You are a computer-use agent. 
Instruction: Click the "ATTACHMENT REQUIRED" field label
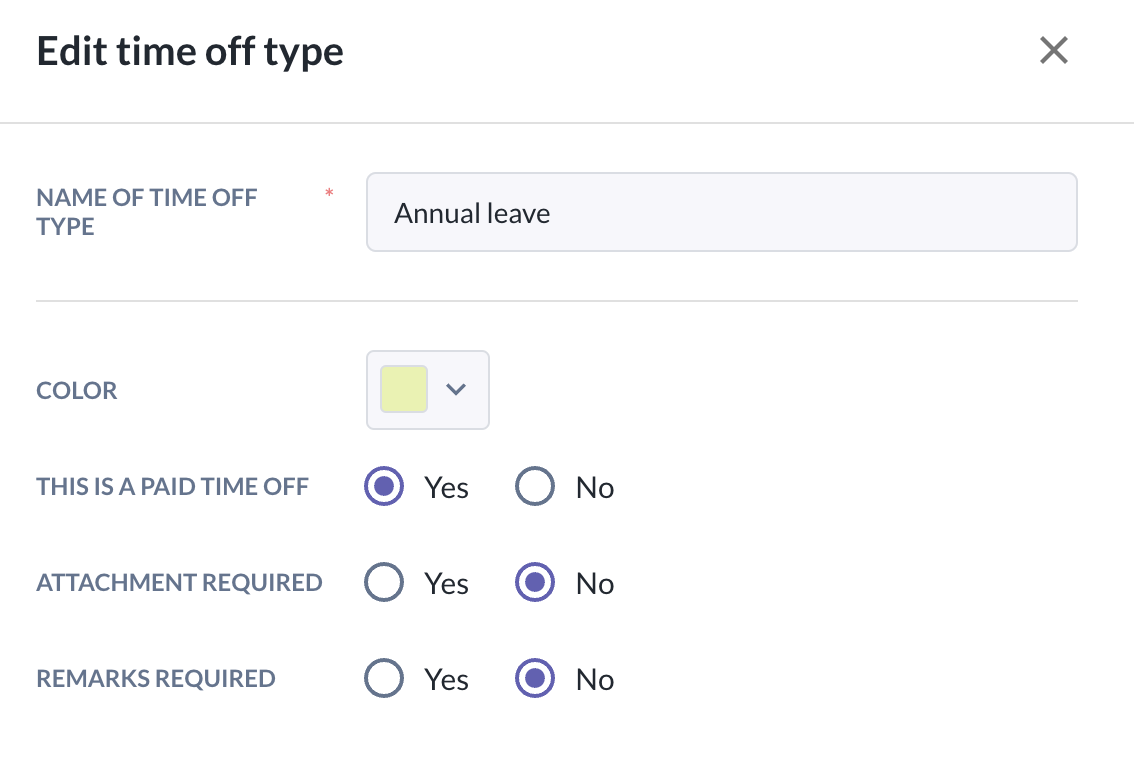point(179,583)
